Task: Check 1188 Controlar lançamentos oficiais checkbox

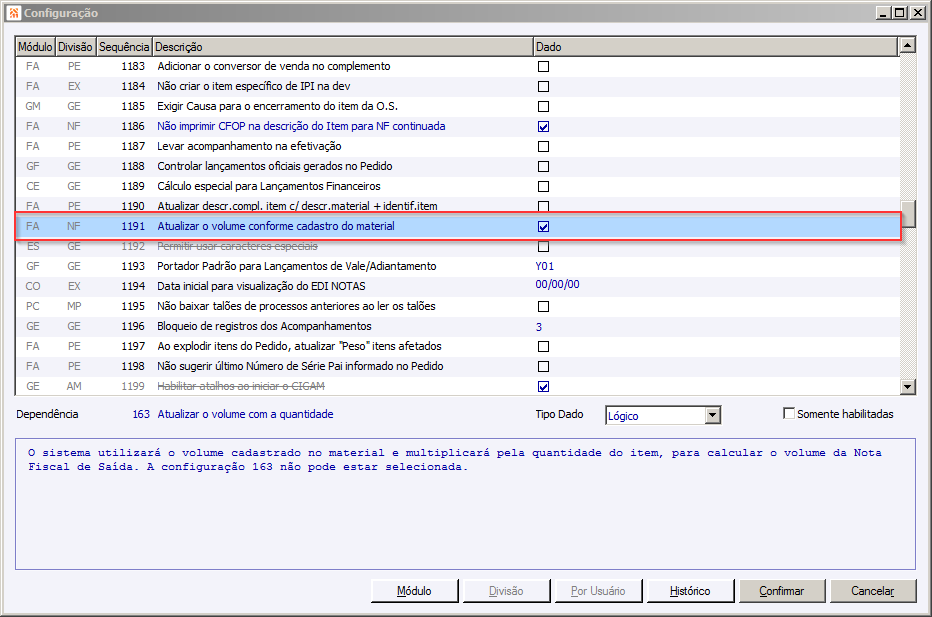Action: [543, 166]
